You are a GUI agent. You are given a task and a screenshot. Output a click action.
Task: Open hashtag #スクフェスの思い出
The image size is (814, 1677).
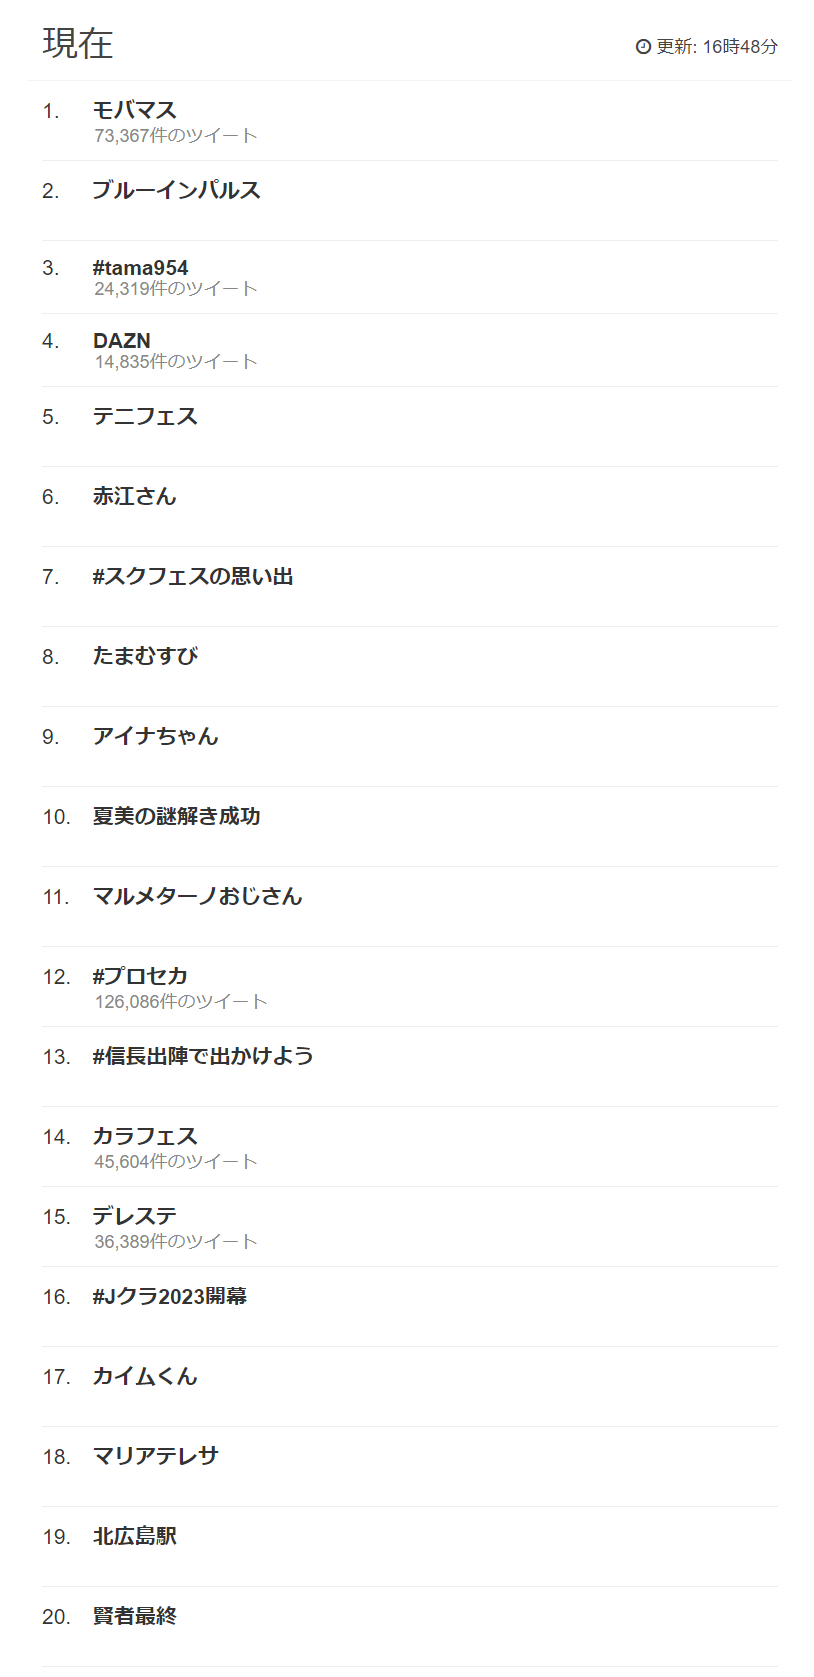click(x=193, y=576)
